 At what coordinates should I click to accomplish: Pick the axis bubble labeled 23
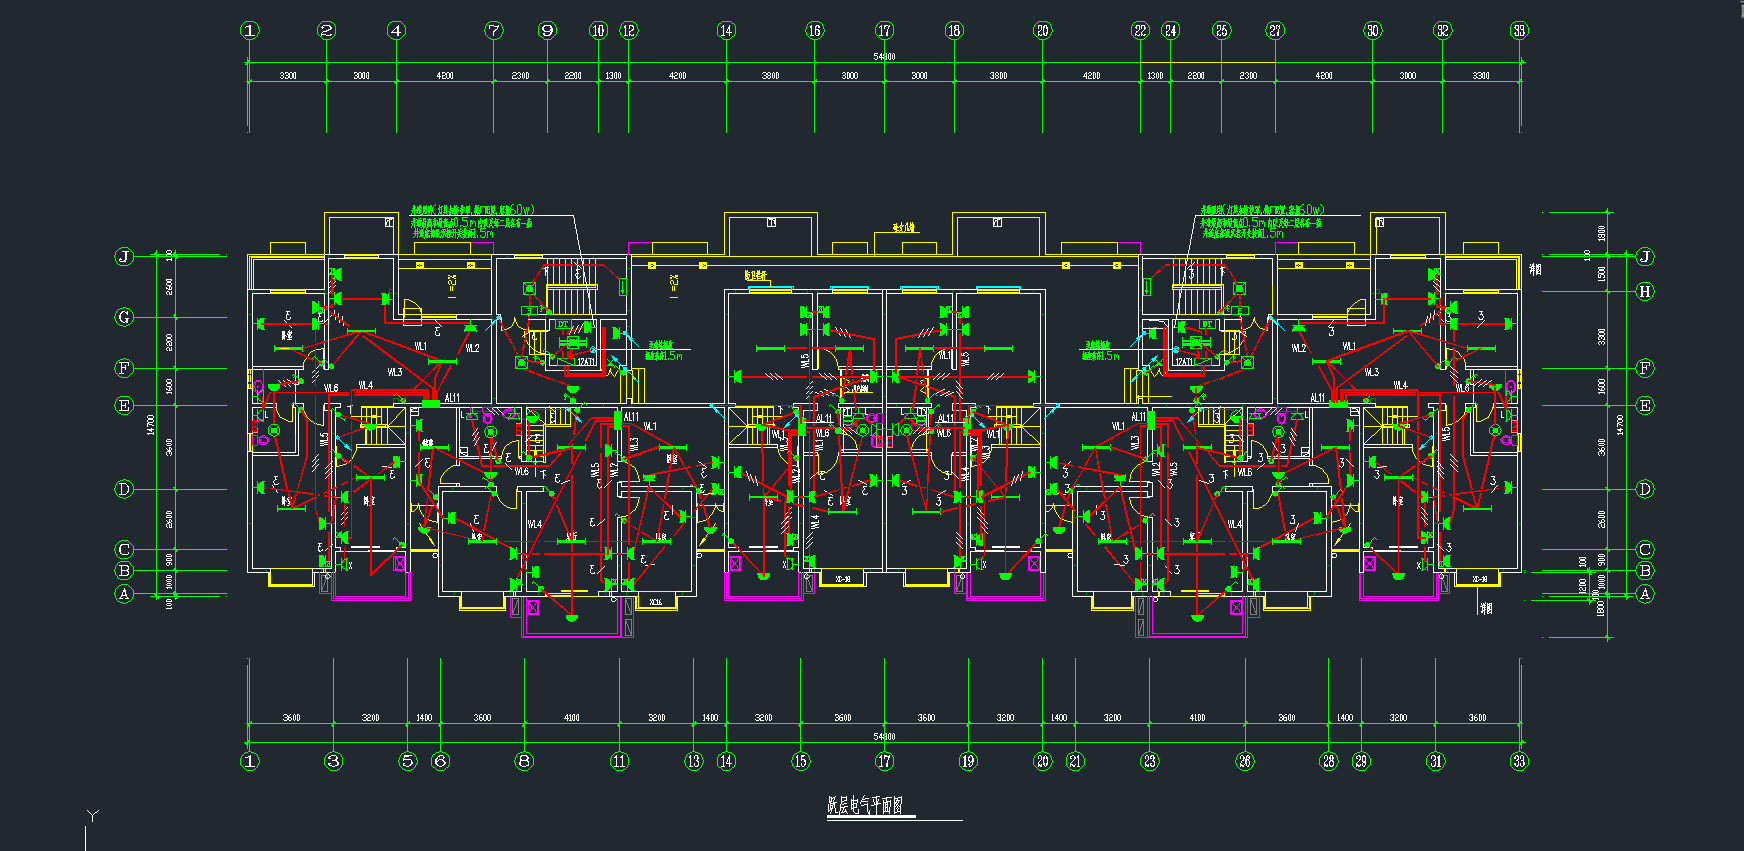[x=1150, y=761]
